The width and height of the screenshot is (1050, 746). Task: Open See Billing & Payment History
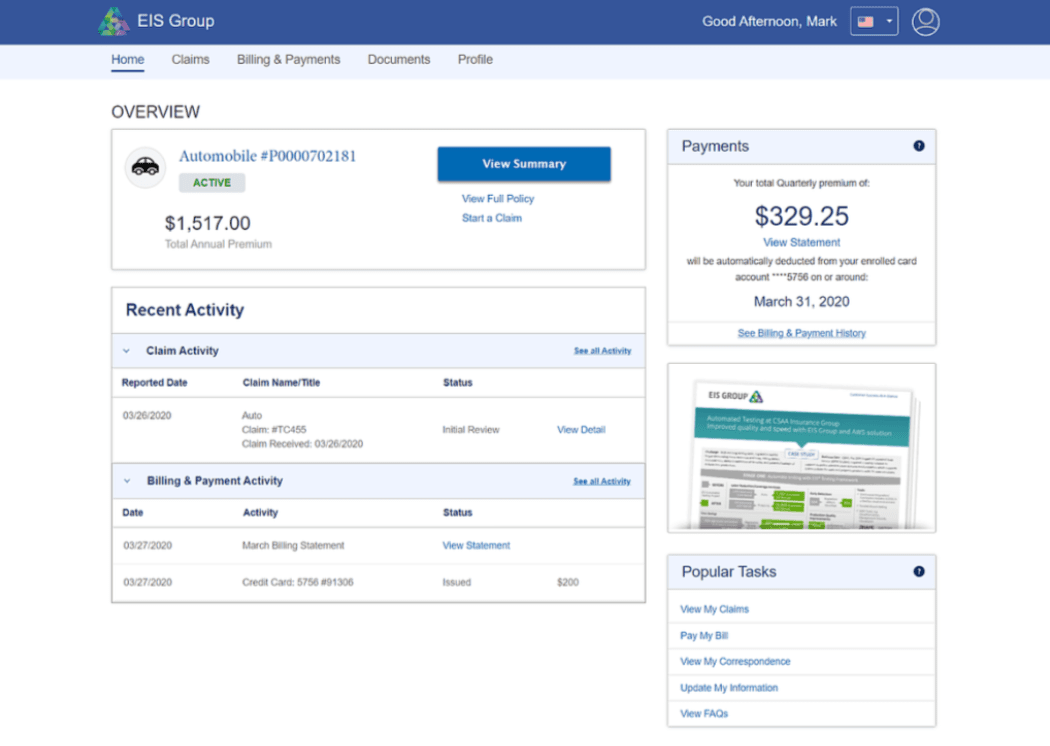coord(801,332)
